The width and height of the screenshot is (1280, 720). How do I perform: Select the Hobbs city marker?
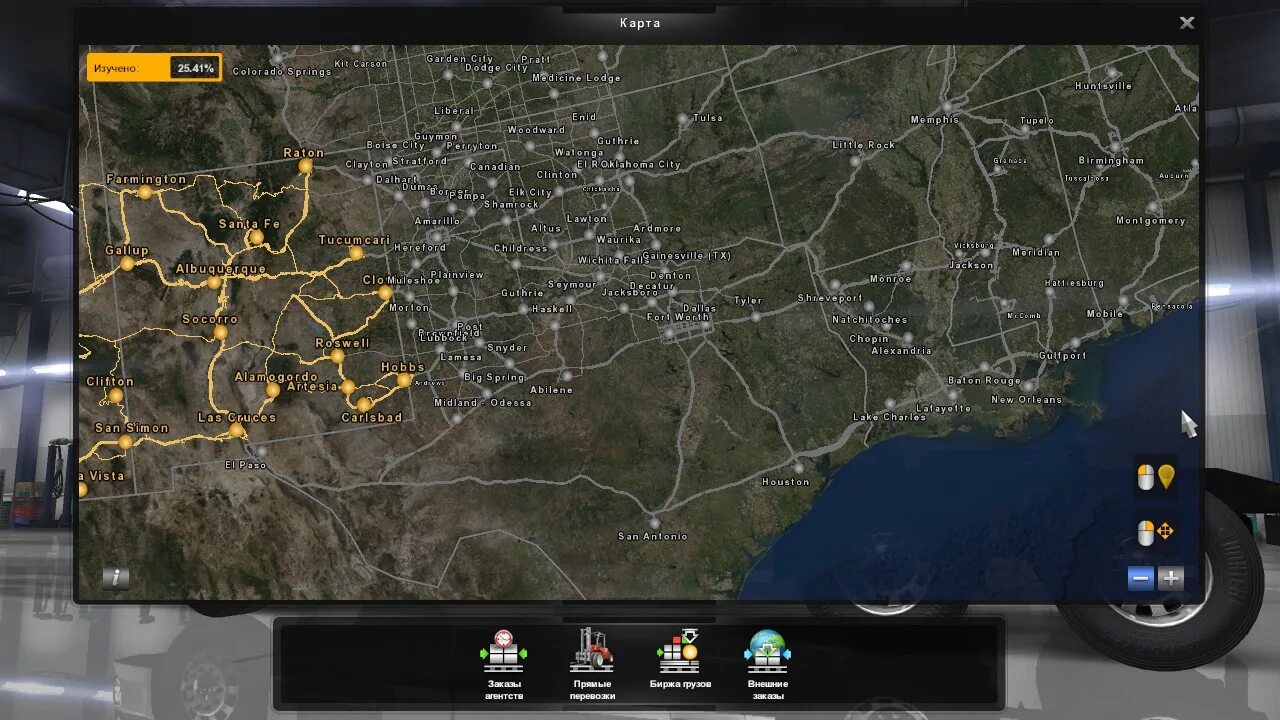coord(403,380)
